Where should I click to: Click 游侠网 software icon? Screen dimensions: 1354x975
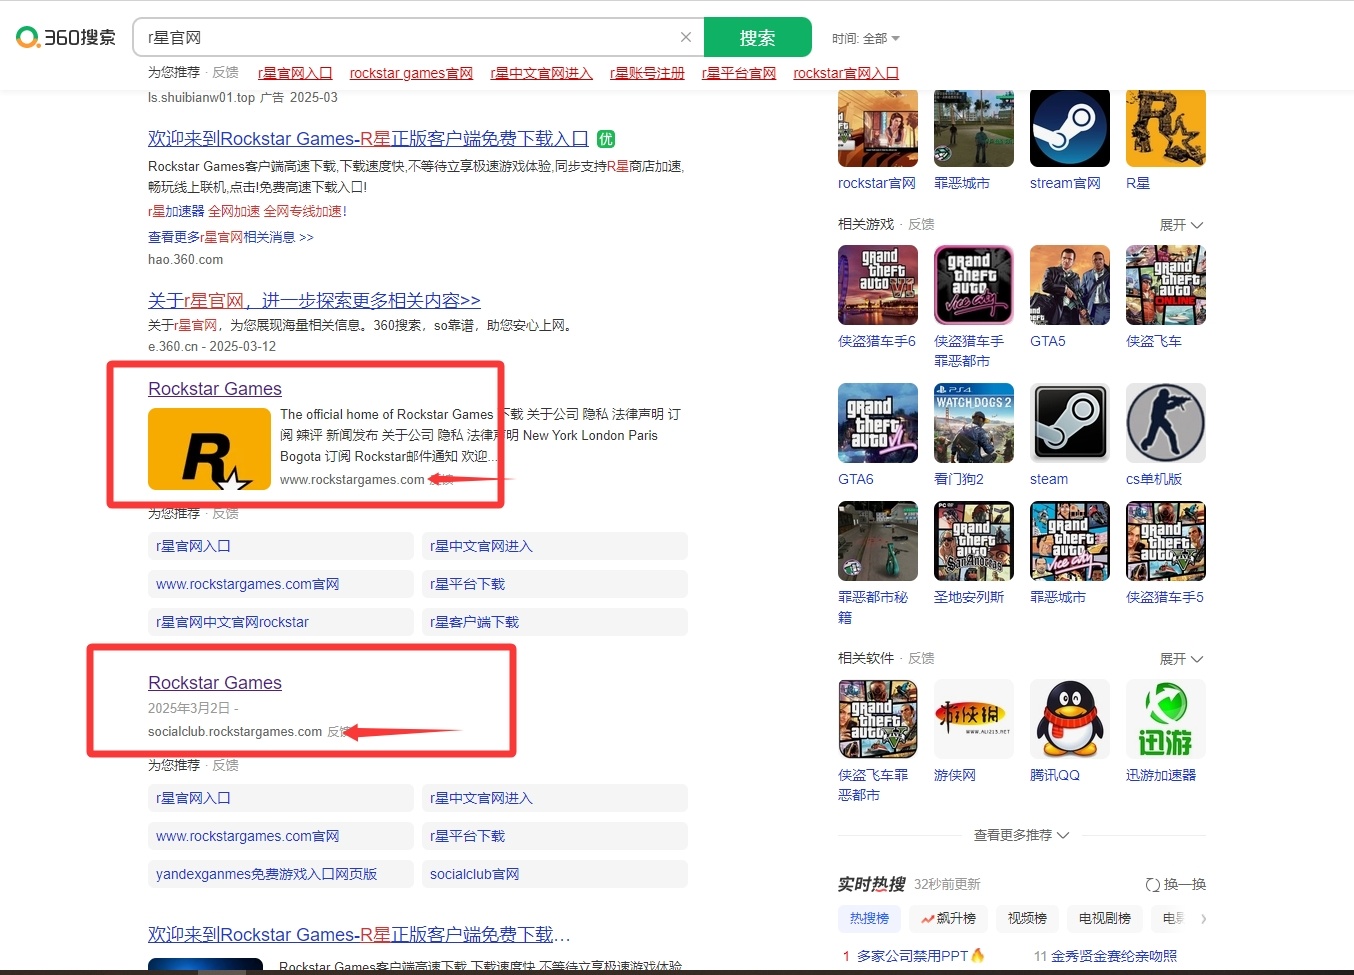coord(974,719)
